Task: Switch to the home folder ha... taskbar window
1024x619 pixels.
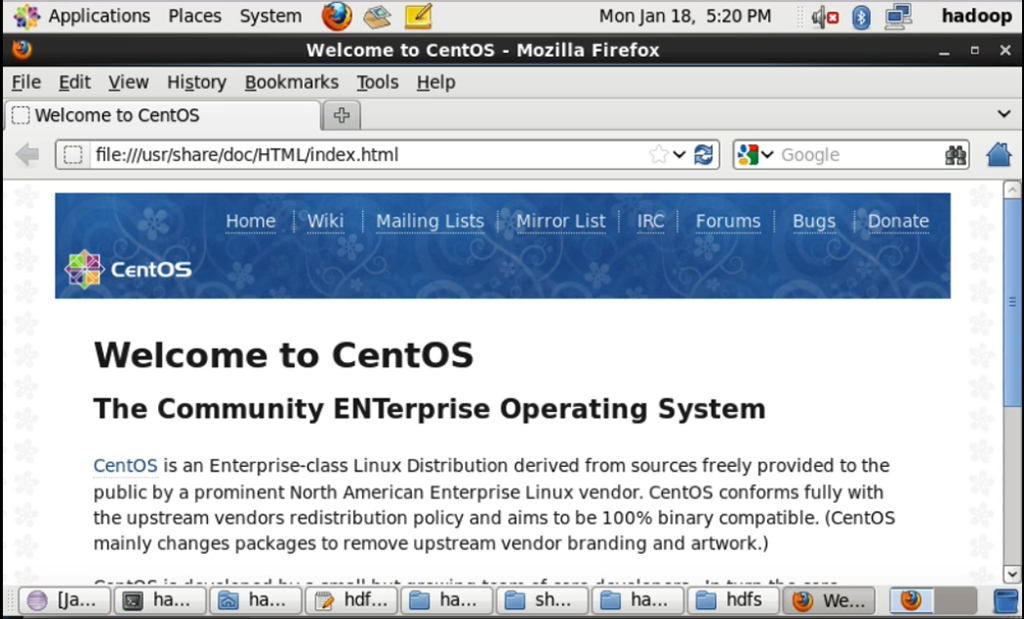Action: (256, 600)
